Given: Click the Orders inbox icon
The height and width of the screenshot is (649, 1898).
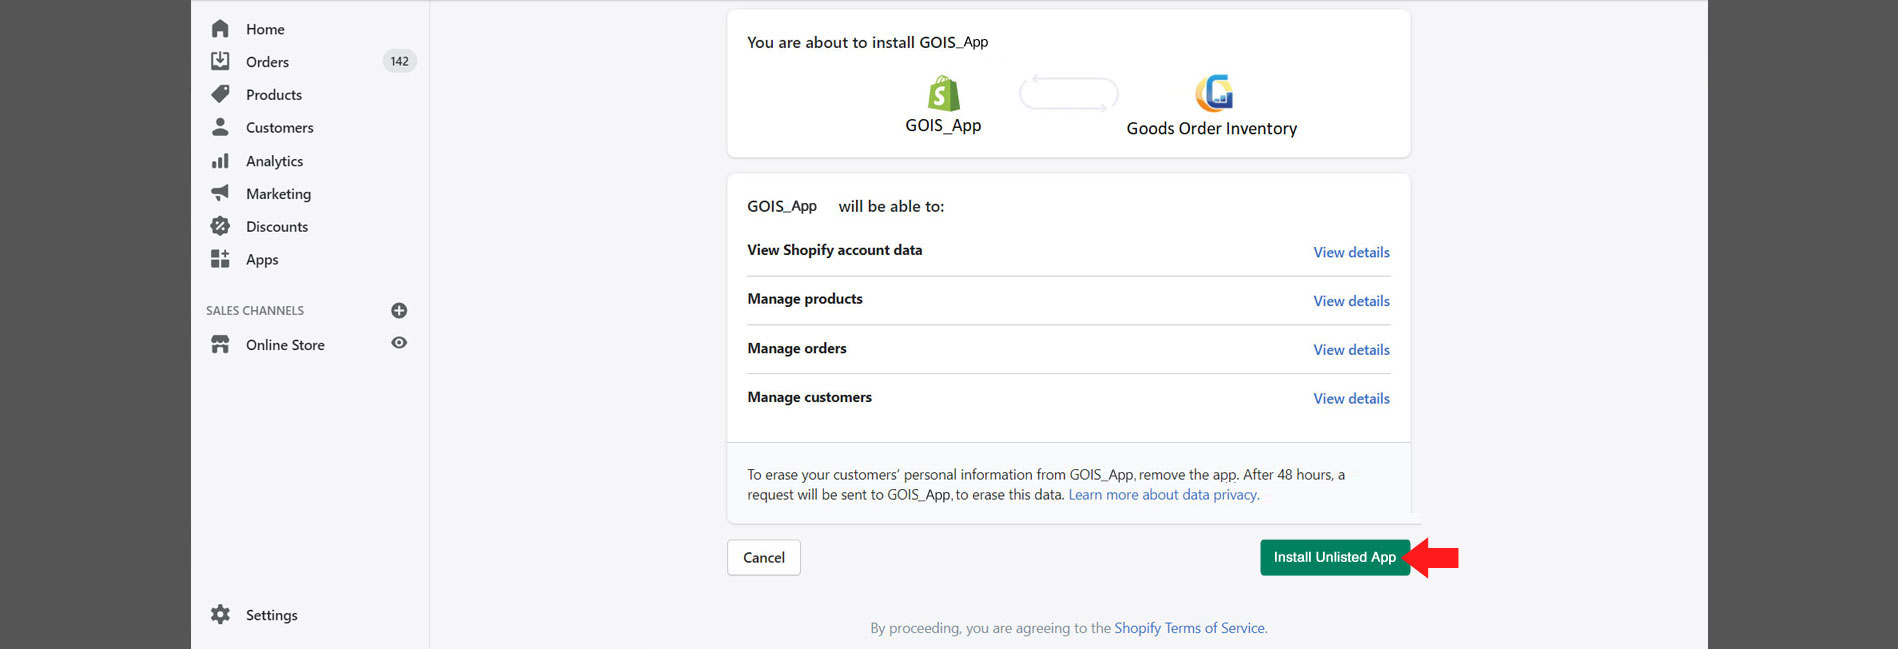Looking at the screenshot, I should (x=220, y=61).
